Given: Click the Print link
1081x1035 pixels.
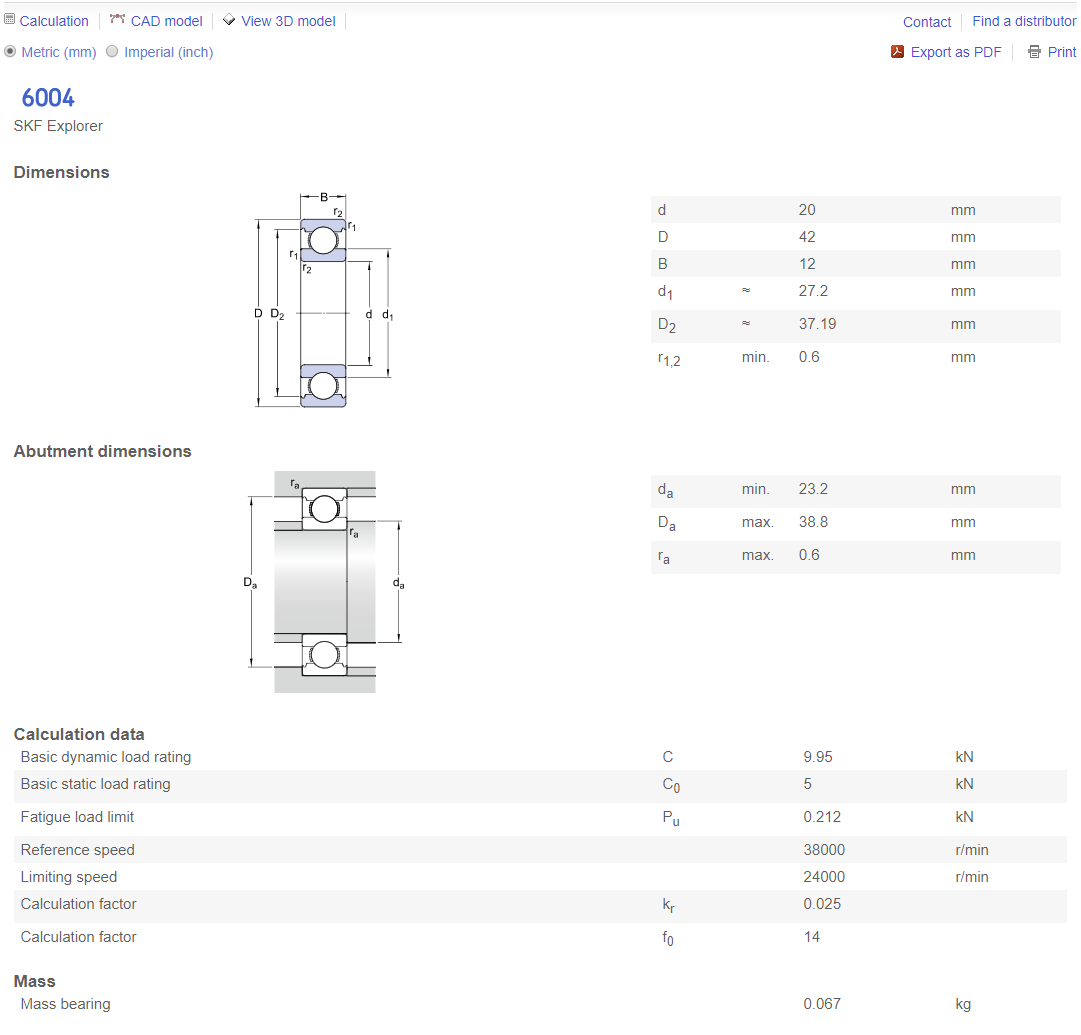Looking at the screenshot, I should click(1062, 52).
